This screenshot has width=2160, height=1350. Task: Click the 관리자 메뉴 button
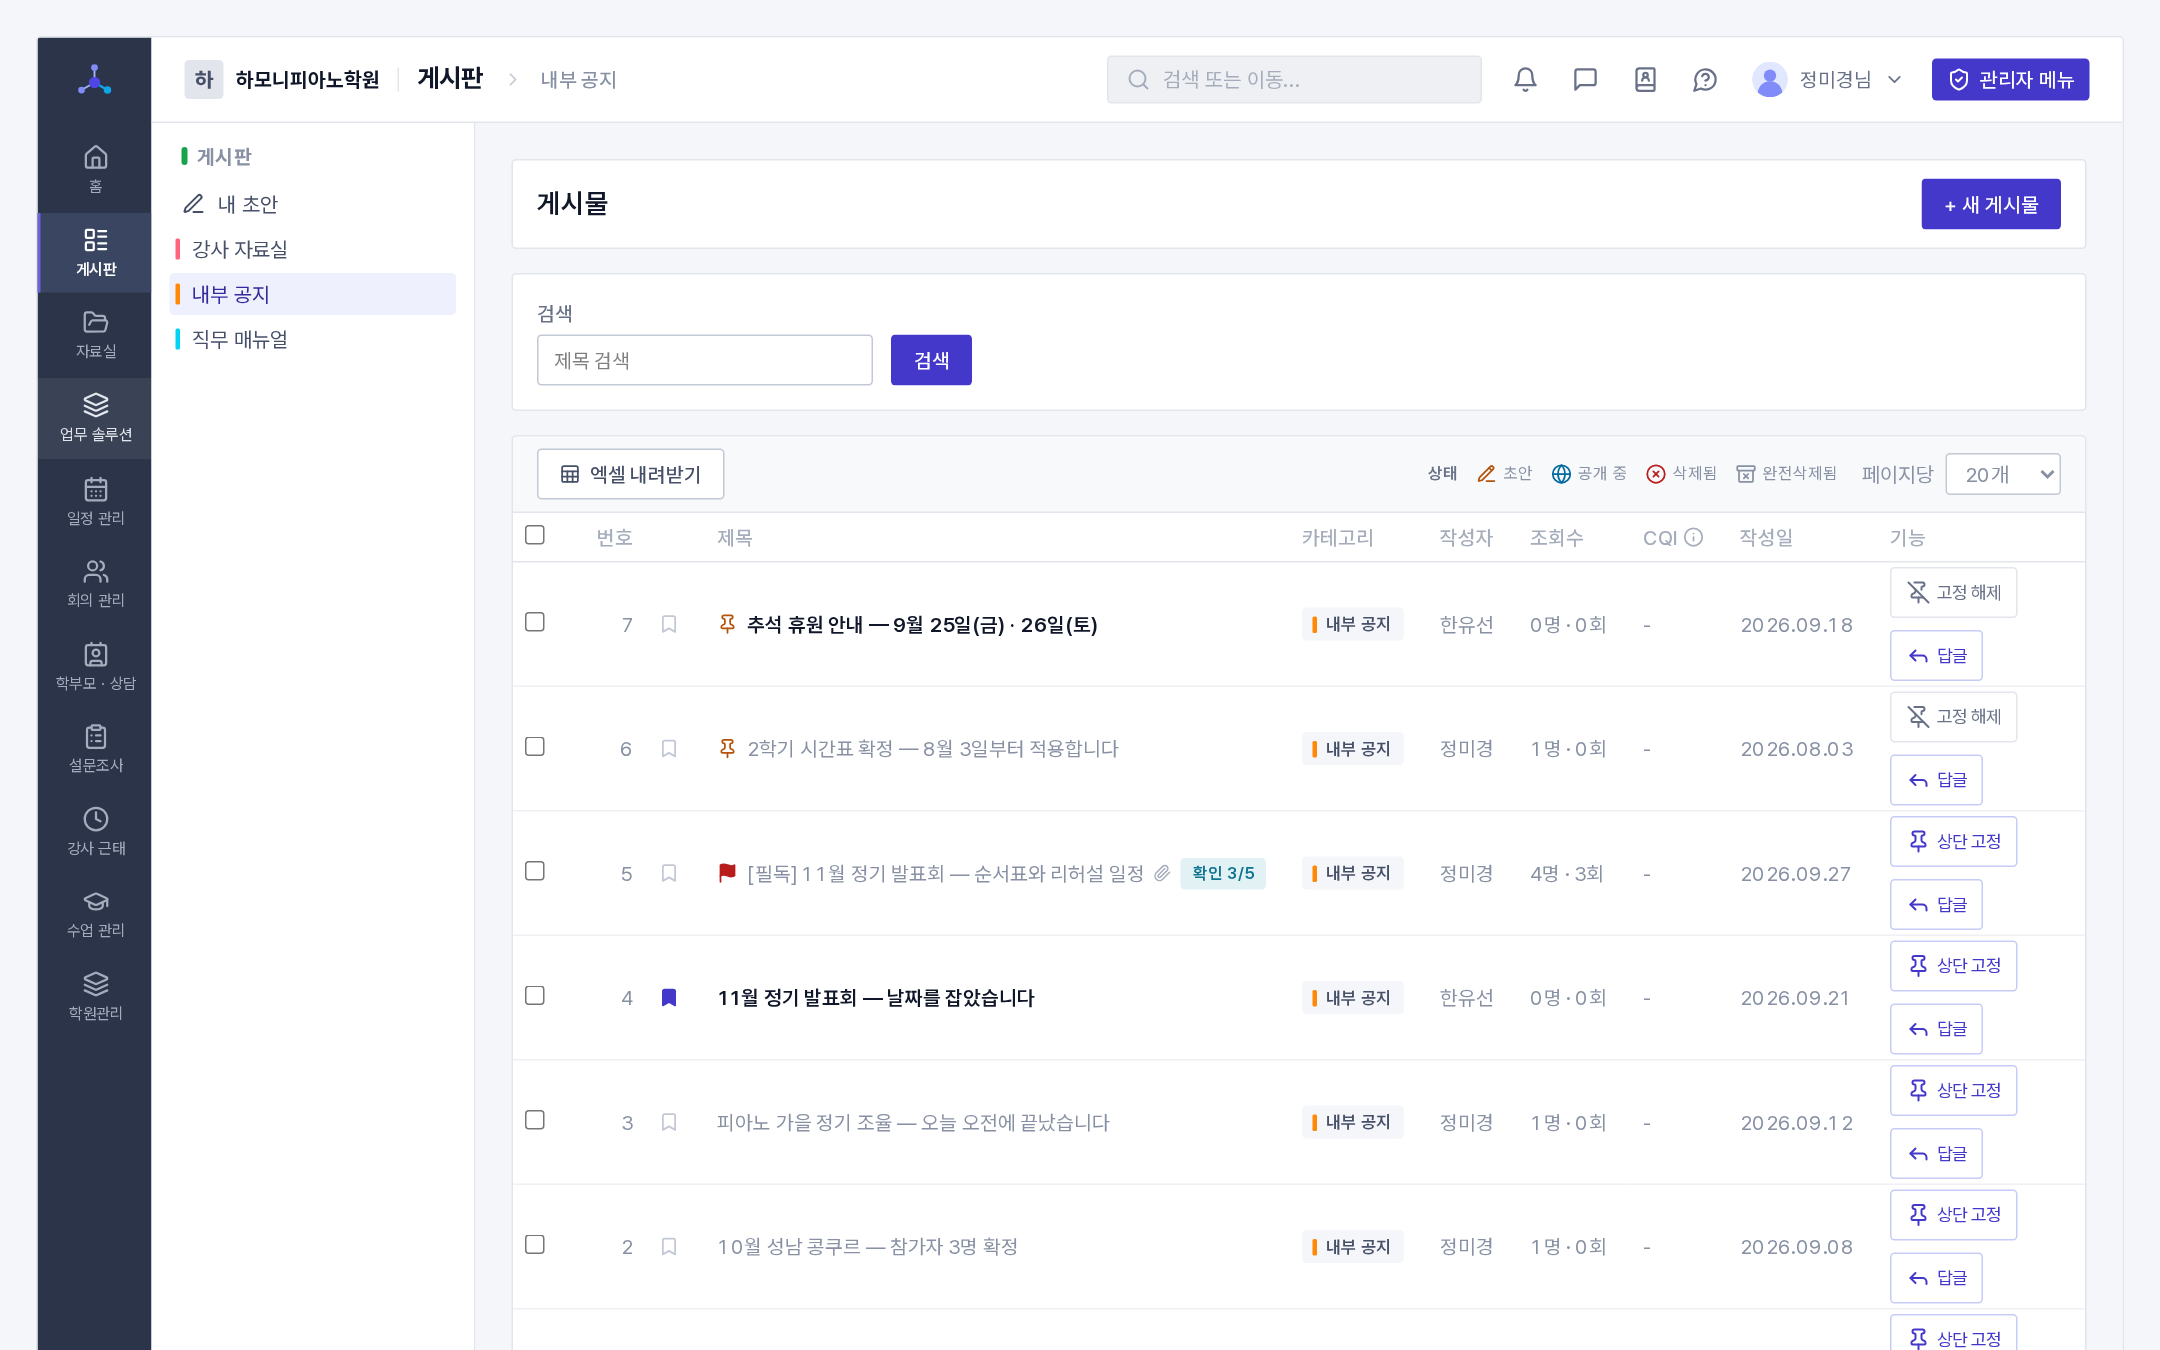(x=2010, y=80)
